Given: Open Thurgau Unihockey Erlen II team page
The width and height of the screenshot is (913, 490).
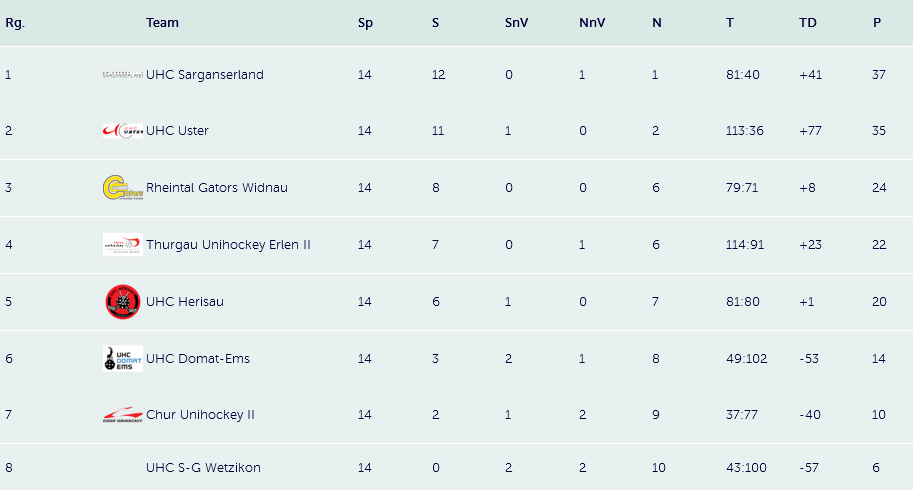Looking at the screenshot, I should 228,244.
